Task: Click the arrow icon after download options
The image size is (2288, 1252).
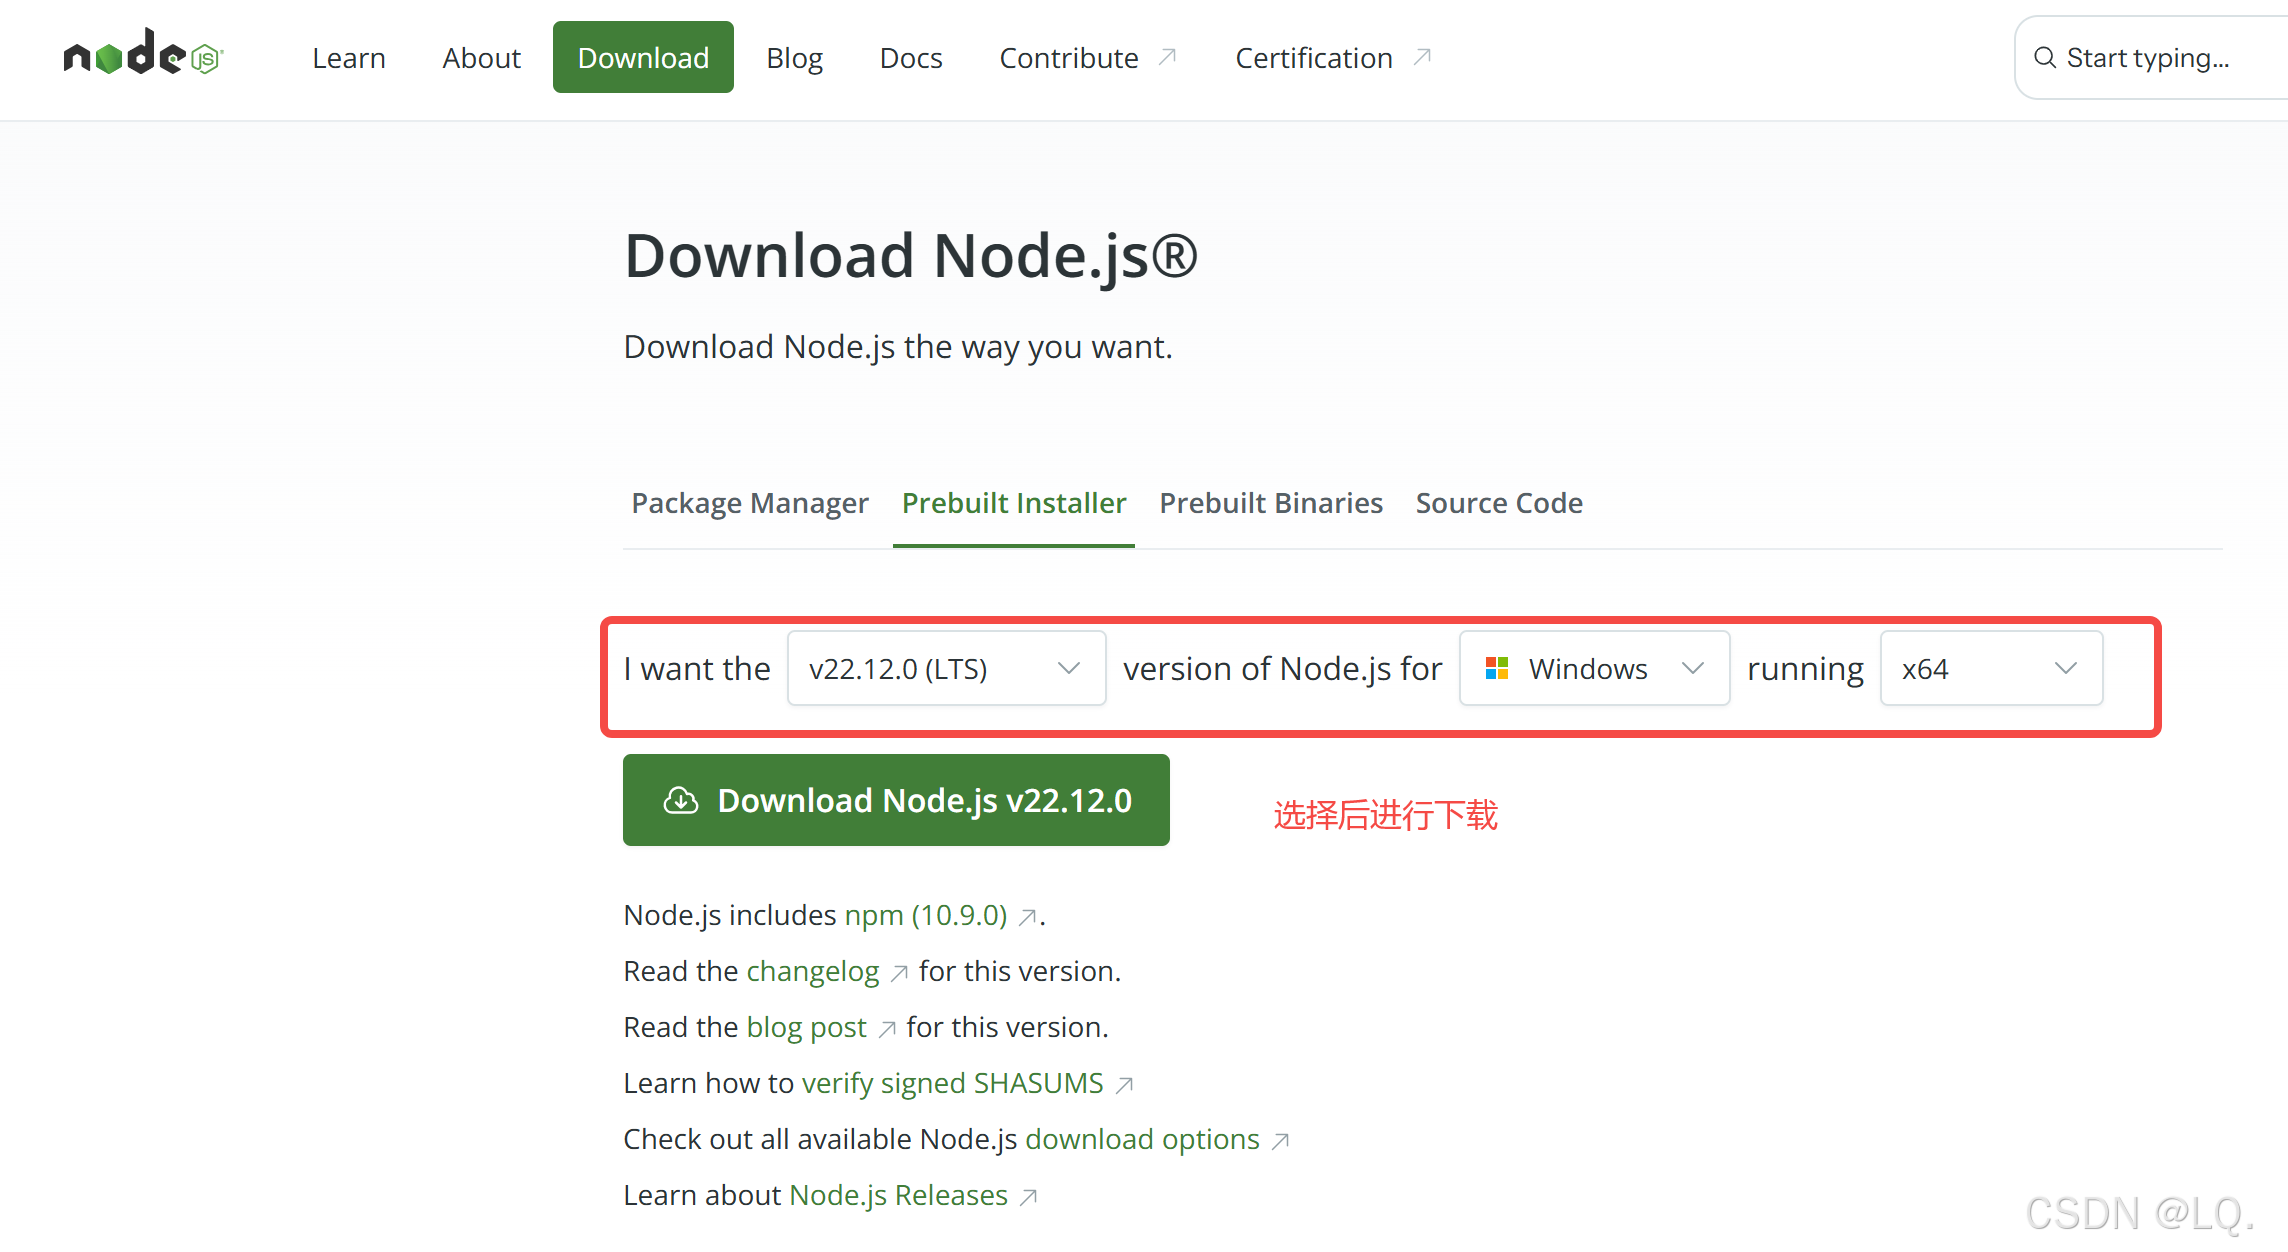Action: point(1280,1141)
